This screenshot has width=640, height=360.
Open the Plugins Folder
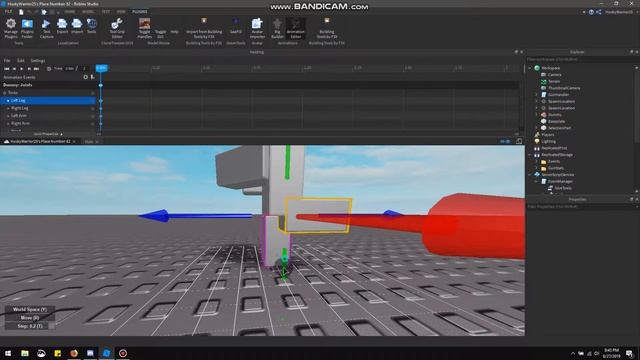pos(27,28)
